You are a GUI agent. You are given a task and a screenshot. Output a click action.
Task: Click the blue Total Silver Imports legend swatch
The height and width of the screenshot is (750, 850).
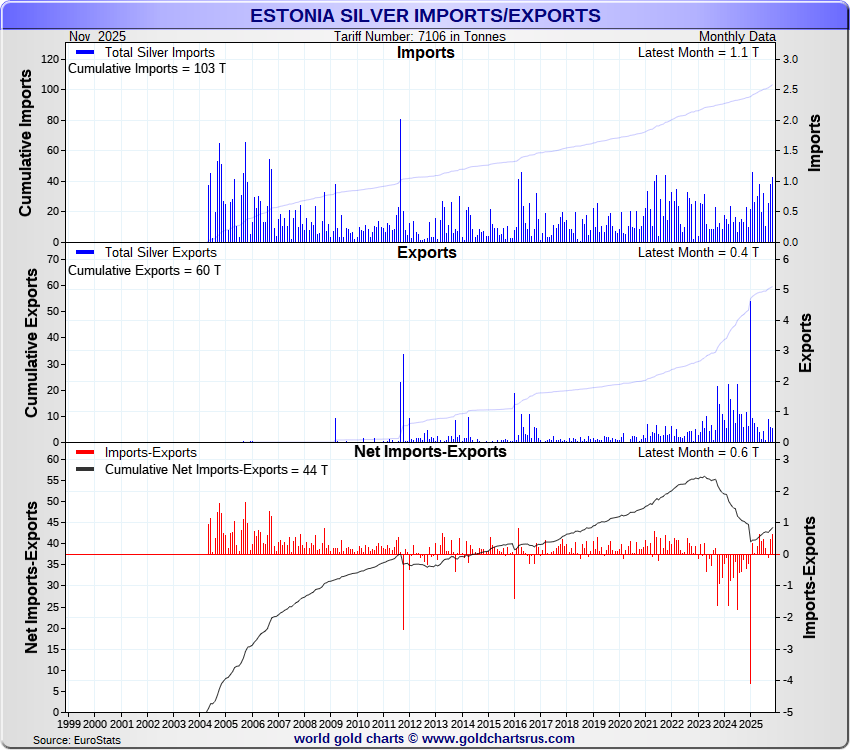click(x=84, y=53)
